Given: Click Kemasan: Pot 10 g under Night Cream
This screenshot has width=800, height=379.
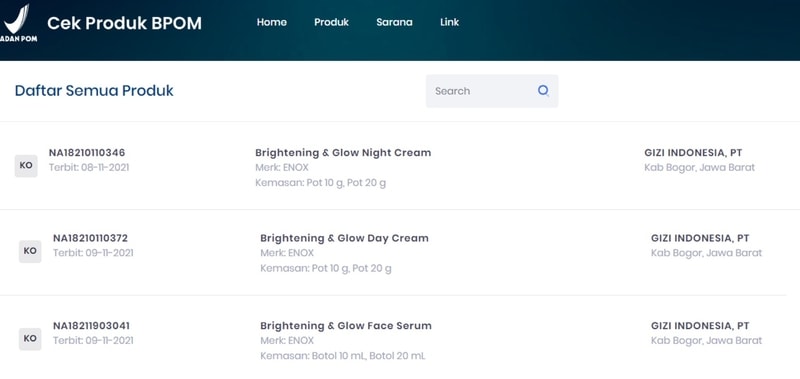Looking at the screenshot, I should coord(320,183).
